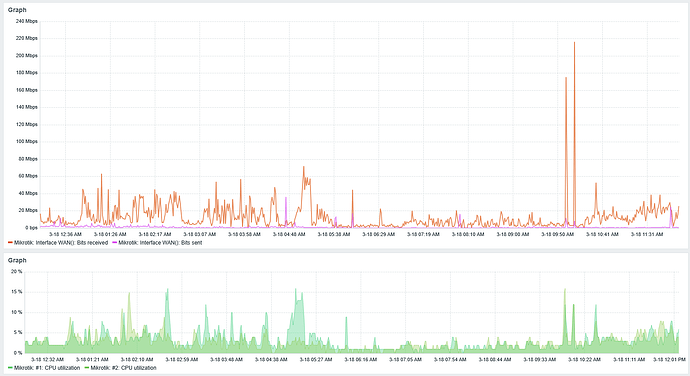Viewport: 690px width, 376px height.
Task: Click the 40 Mbps y-axis label
Action: coord(28,193)
